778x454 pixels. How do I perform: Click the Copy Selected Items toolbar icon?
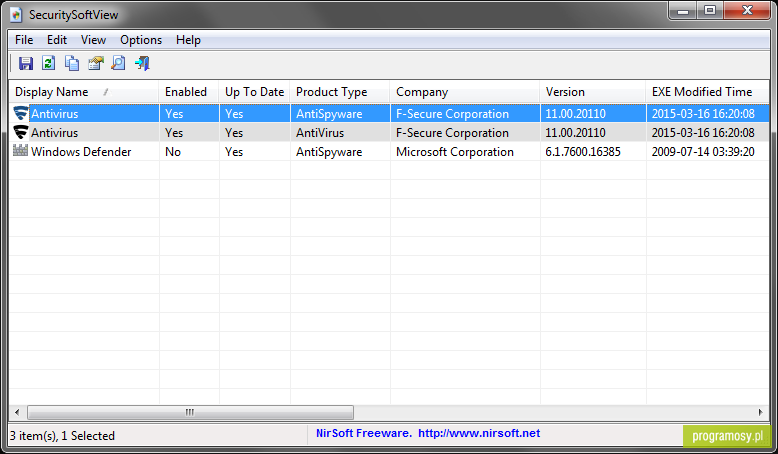click(x=72, y=63)
